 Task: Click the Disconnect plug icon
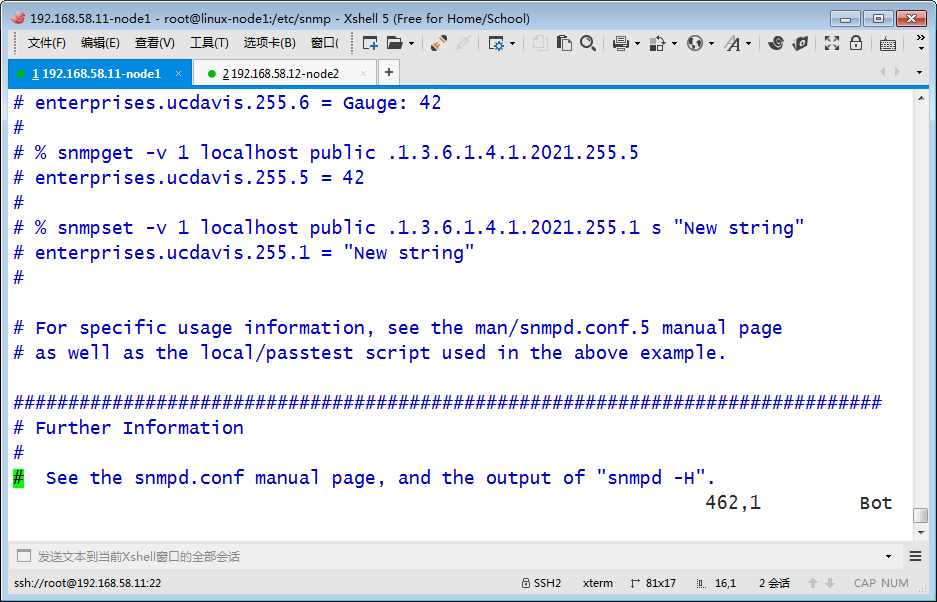pos(439,43)
